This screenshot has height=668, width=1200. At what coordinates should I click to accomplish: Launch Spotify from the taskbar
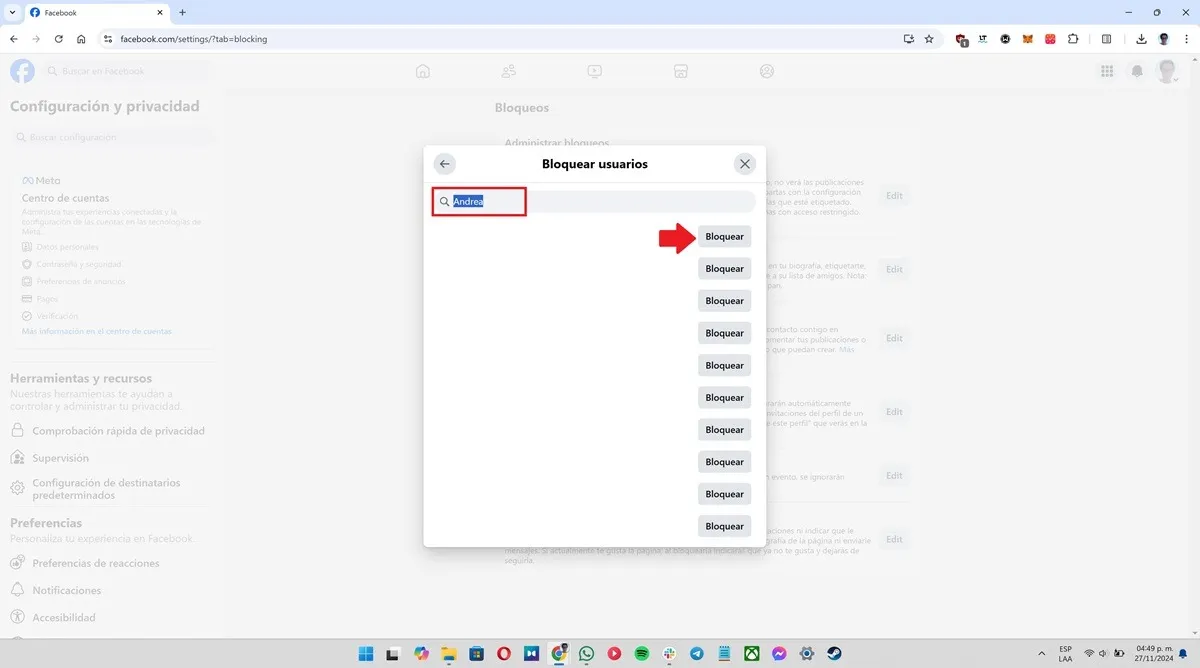tap(642, 653)
